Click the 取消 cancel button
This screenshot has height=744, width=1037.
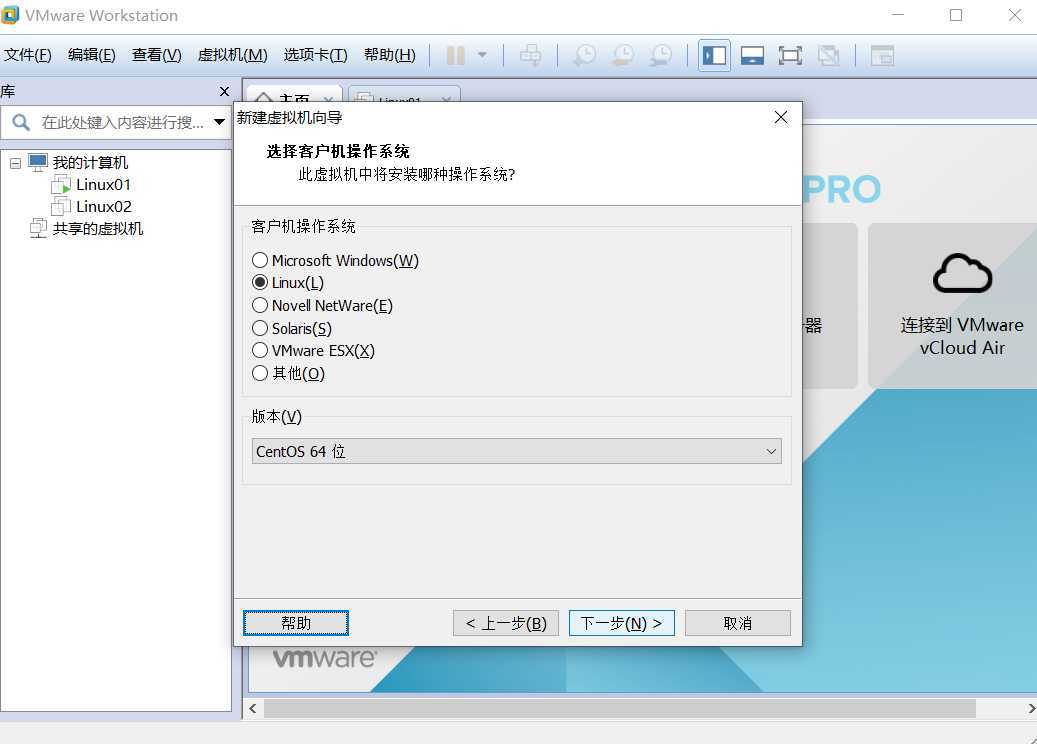(737, 623)
